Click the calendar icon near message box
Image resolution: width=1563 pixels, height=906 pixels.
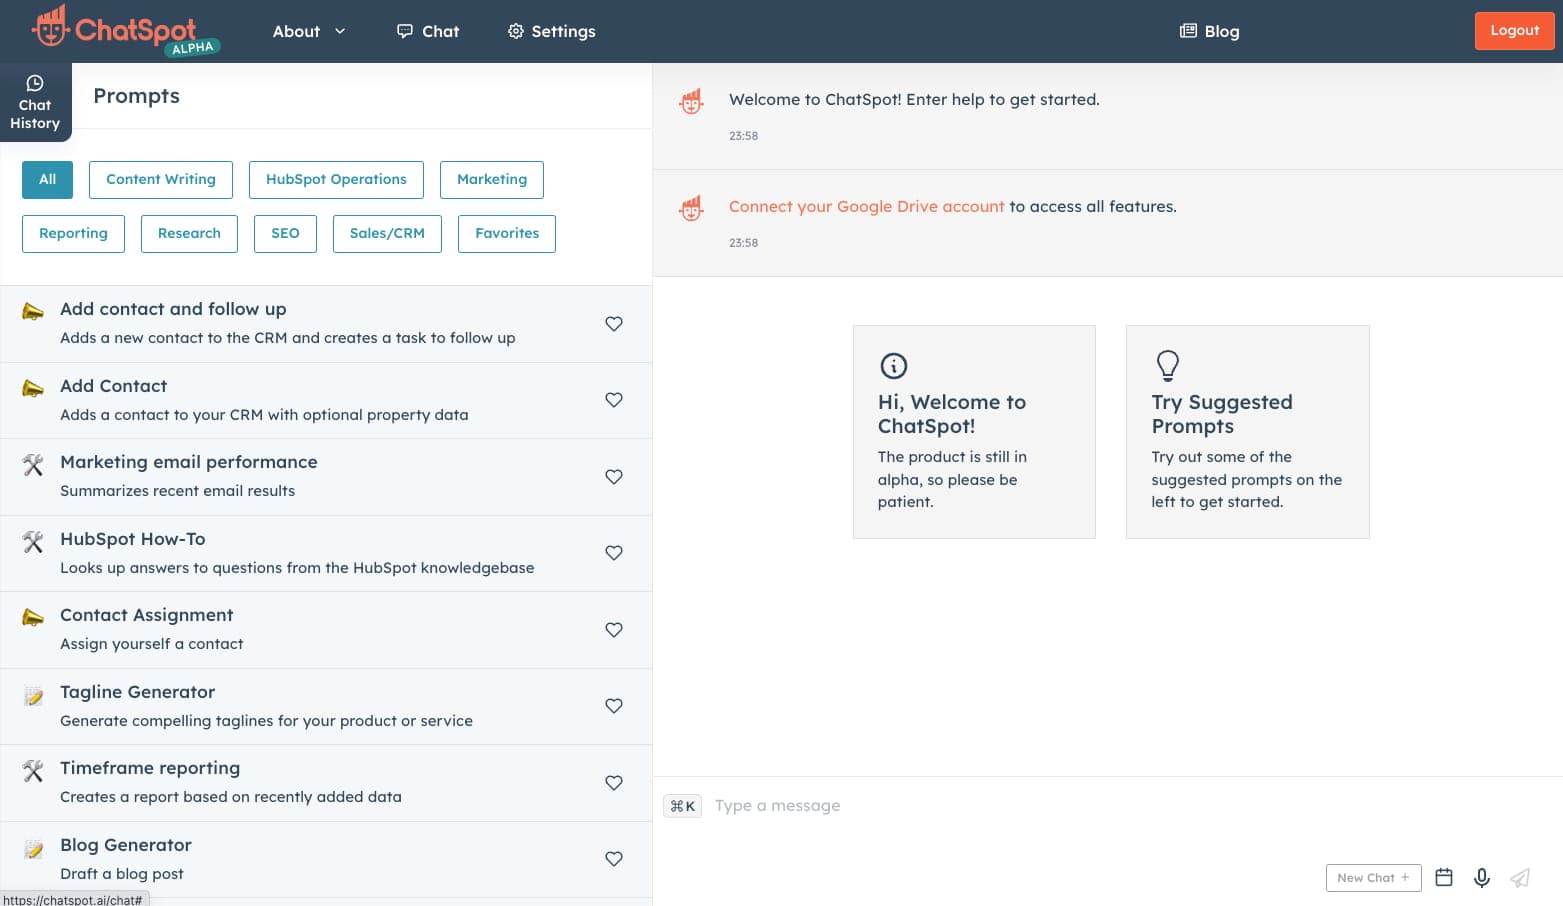click(1443, 877)
